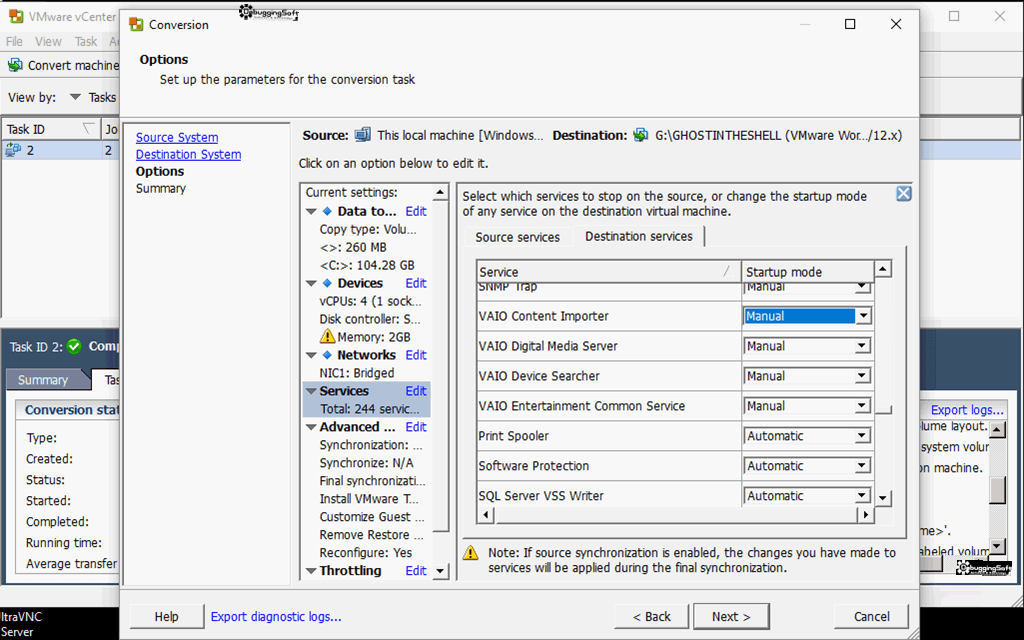This screenshot has width=1024, height=640.
Task: Collapse the Advanced settings section
Action: point(311,427)
